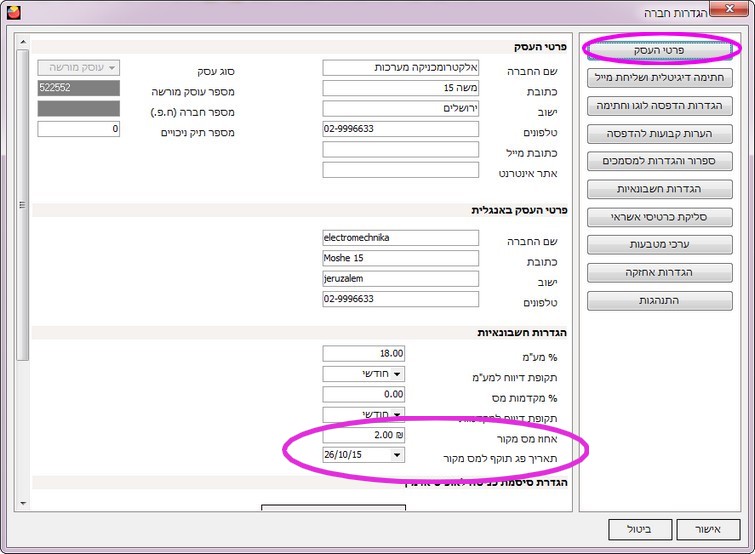Click the app icon in the title bar
Screen dimensions: 755x554
pos(13,12)
